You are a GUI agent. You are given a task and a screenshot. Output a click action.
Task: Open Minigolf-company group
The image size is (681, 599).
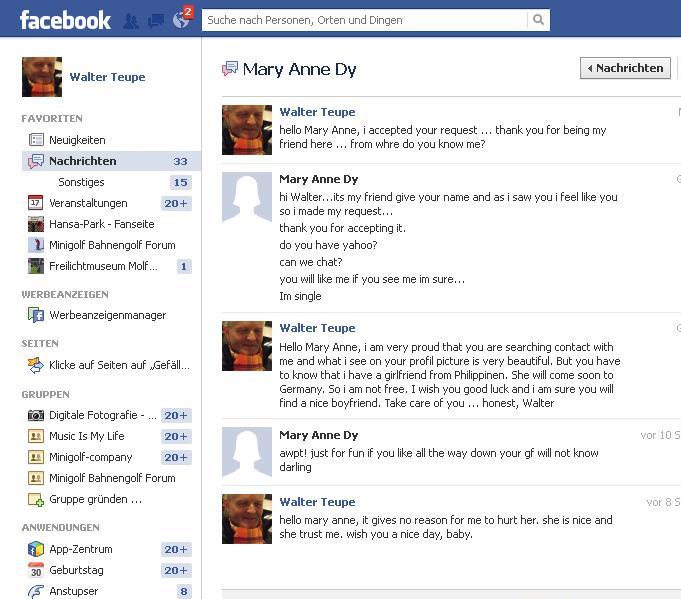90,457
